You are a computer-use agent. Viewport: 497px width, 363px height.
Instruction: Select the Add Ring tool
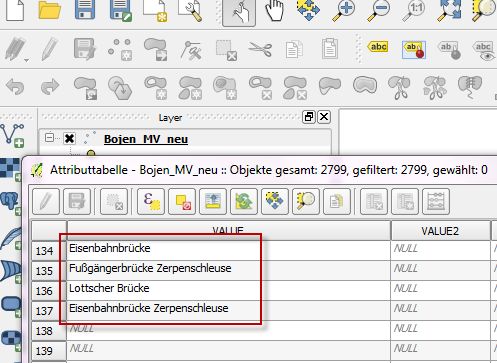click(156, 88)
